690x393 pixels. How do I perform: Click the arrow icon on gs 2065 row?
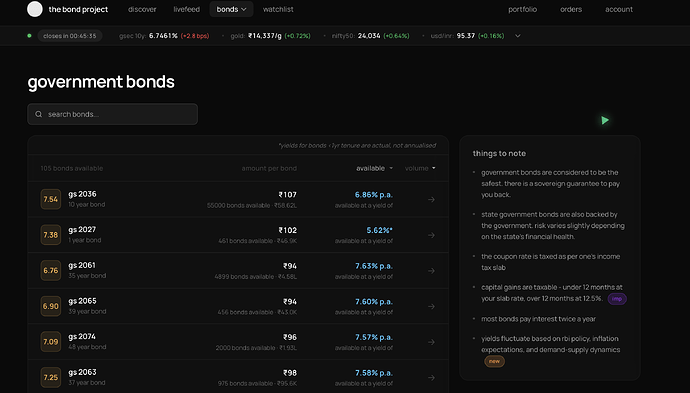click(x=431, y=306)
